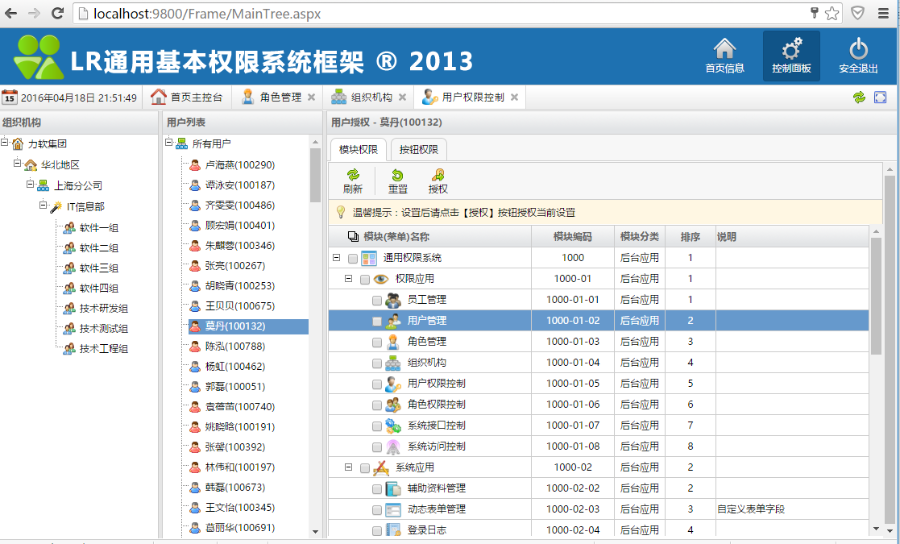This screenshot has width=900, height=544.
Task: Switch to the 按钮权限 tab
Action: click(x=418, y=150)
